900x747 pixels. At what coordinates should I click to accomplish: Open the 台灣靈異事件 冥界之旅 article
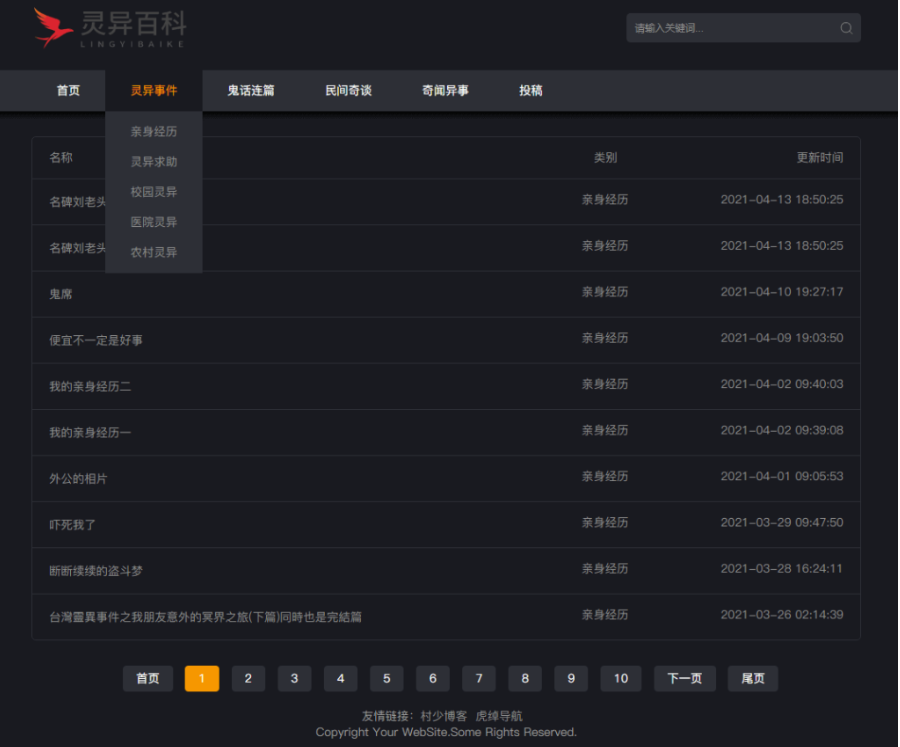[205, 617]
